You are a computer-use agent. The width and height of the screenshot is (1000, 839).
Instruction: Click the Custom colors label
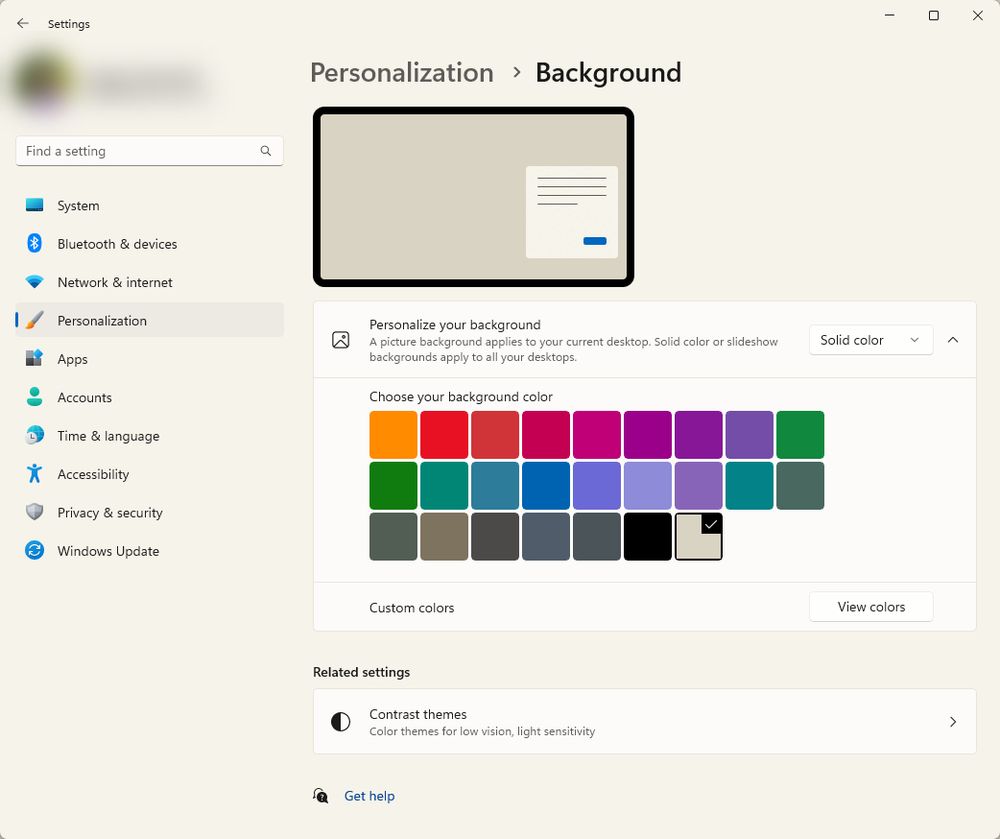tap(412, 608)
